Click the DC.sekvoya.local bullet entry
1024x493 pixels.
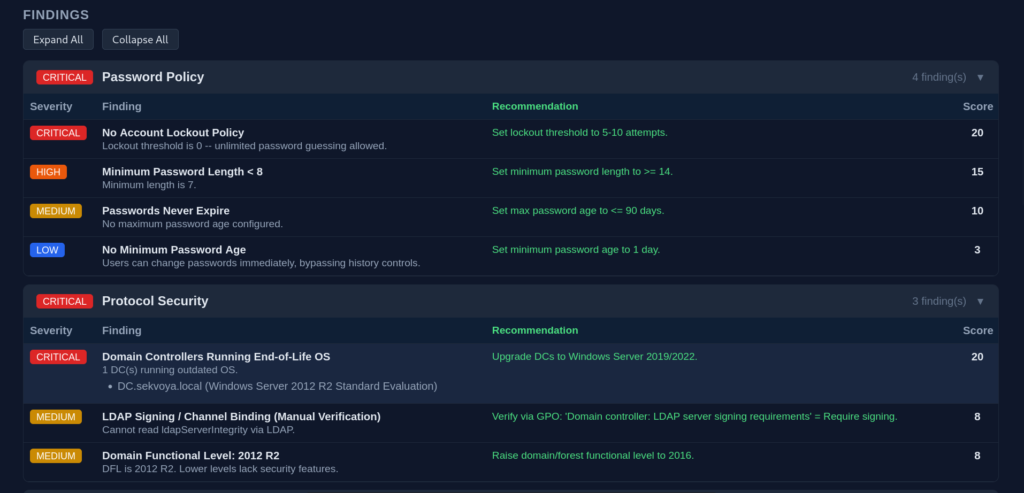click(x=277, y=386)
